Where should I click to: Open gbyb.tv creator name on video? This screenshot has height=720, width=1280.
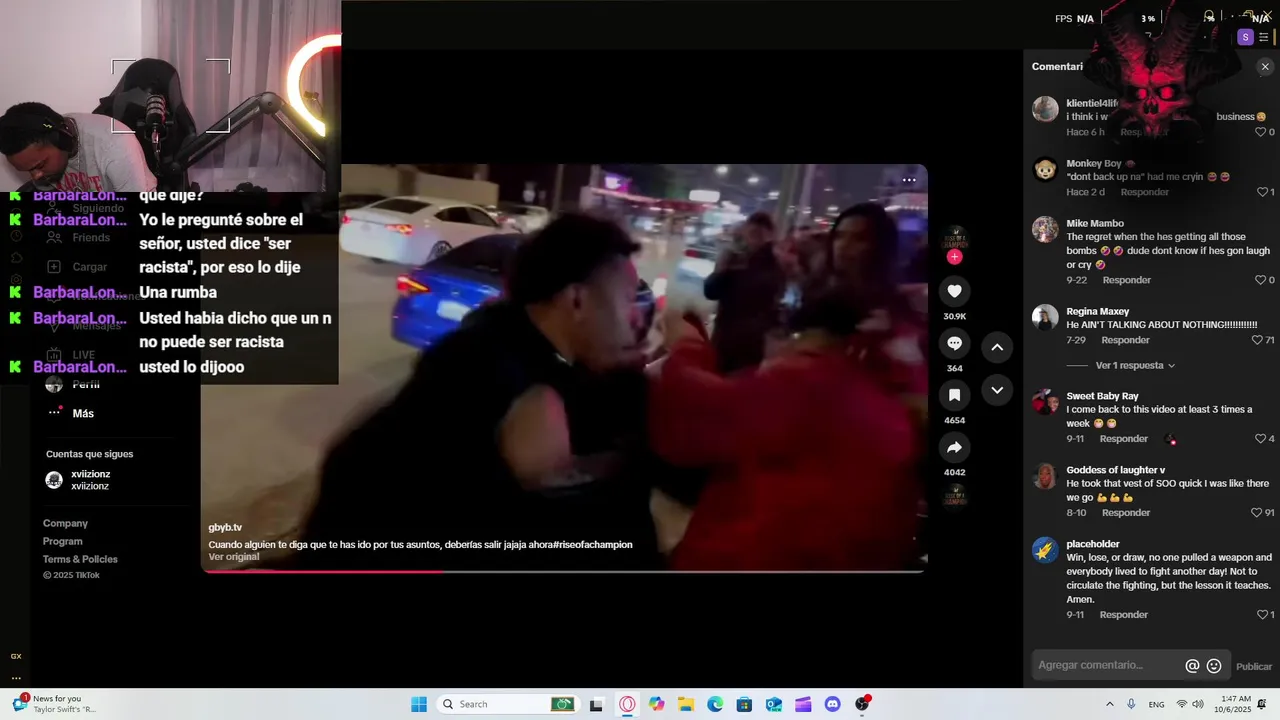pyautogui.click(x=225, y=527)
